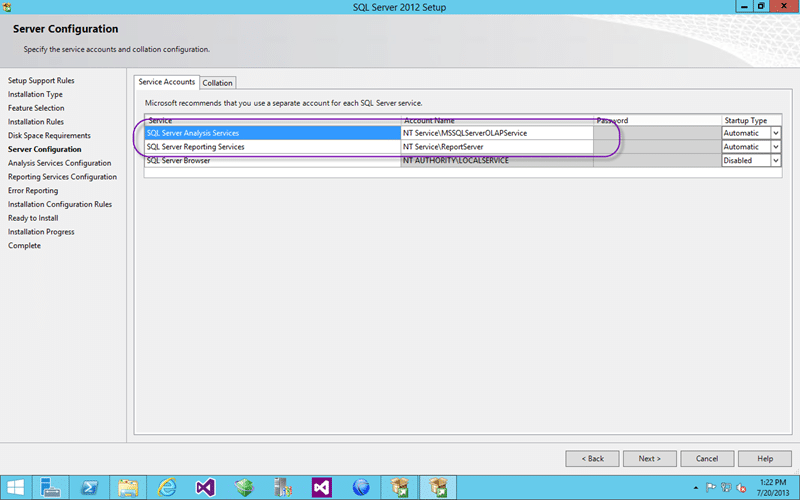Select Server Configuration step in sidebar

pyautogui.click(x=44, y=149)
